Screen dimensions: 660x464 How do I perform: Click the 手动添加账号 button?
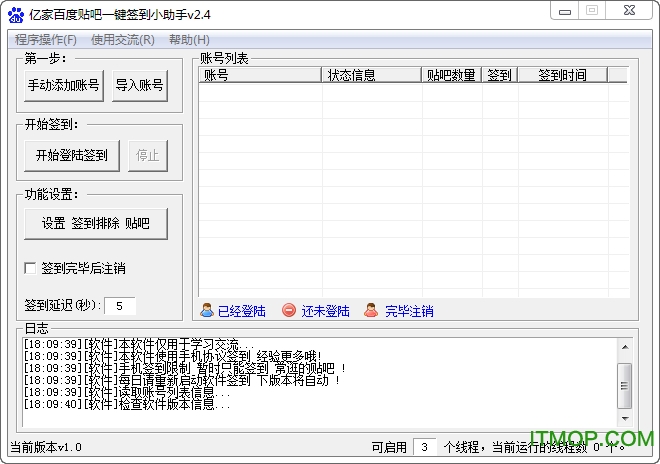64,85
